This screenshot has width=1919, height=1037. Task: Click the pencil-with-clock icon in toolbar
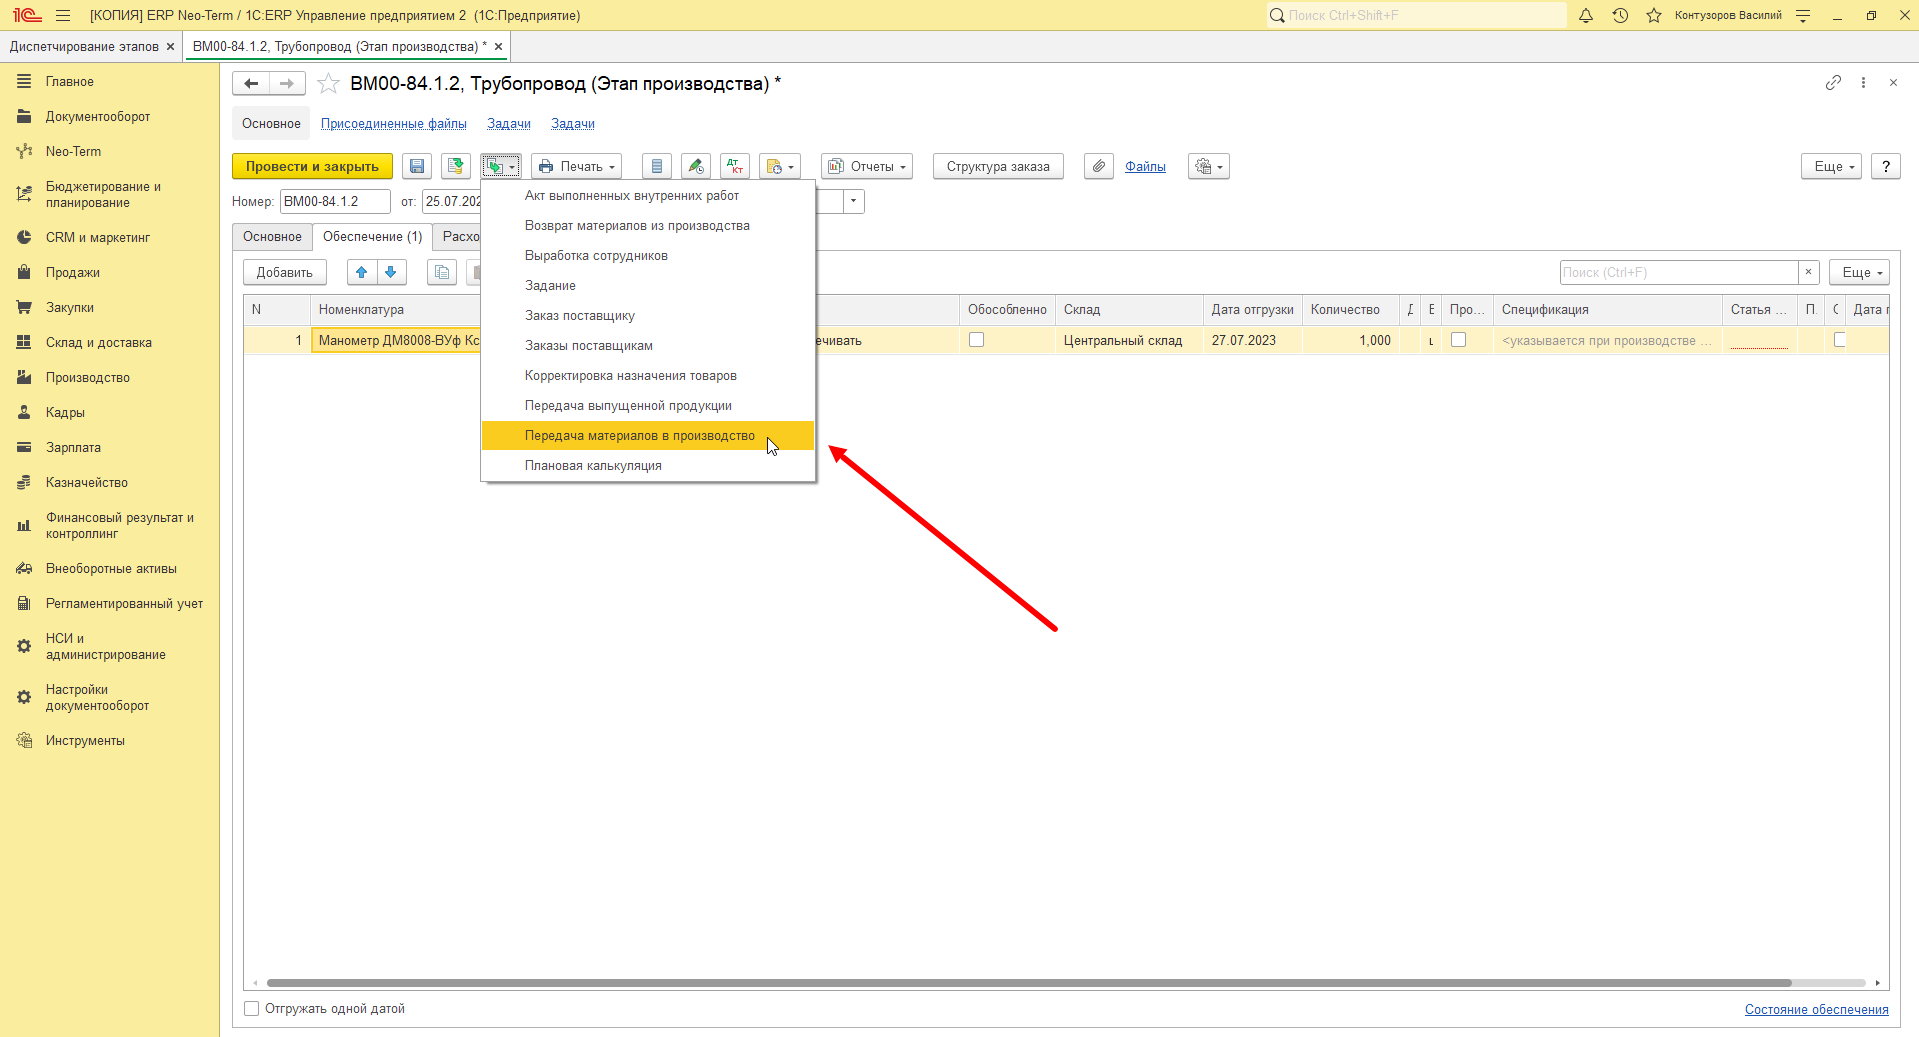tap(696, 166)
